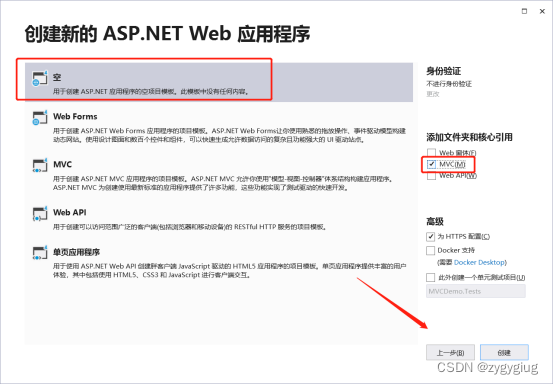This screenshot has height=384, width=553.
Task: Close the dialog window
Action: tap(542, 12)
